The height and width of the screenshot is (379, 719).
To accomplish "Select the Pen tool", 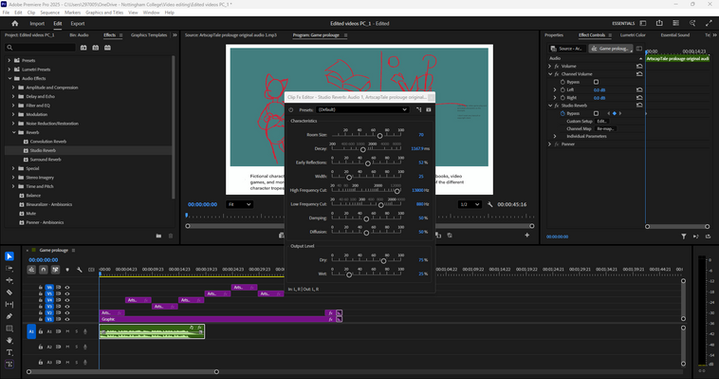I will coord(9,316).
